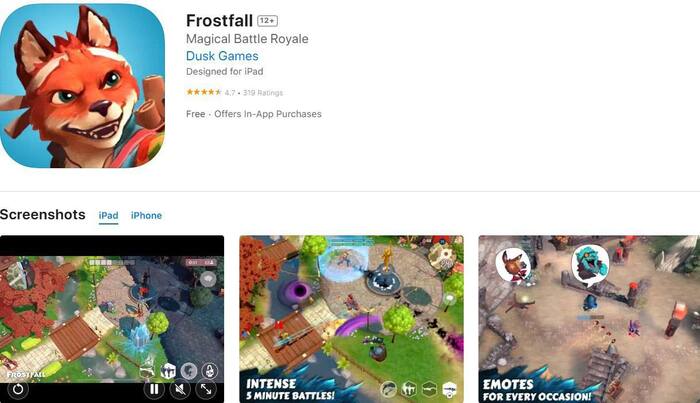This screenshot has width=700, height=403.
Task: Click the white hexagon ability icon in first video
Action: (x=168, y=370)
